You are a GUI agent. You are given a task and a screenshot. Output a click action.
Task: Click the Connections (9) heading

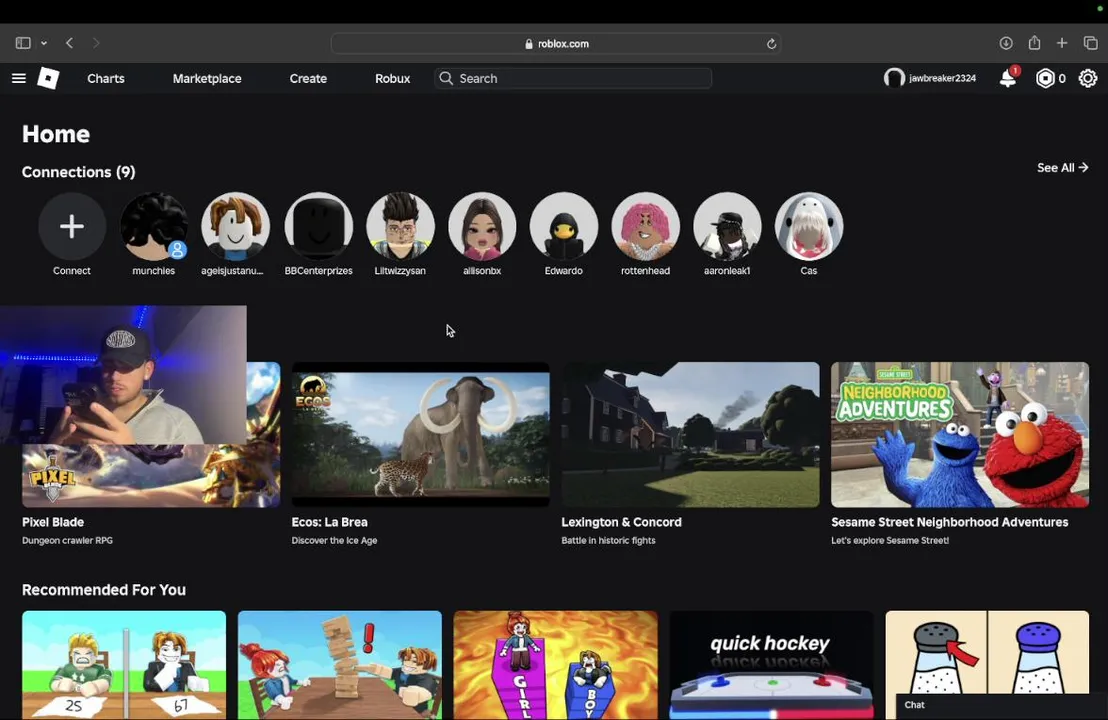pos(78,172)
